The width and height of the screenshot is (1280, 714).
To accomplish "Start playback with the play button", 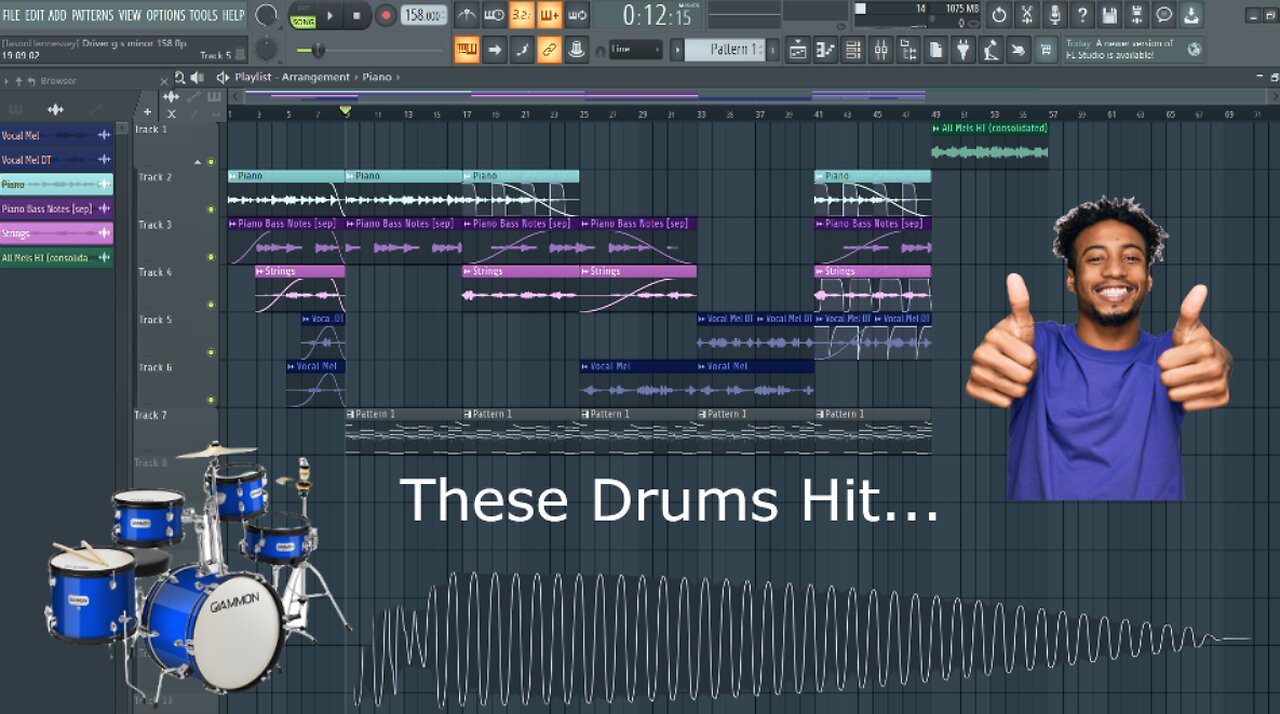I will pos(330,15).
